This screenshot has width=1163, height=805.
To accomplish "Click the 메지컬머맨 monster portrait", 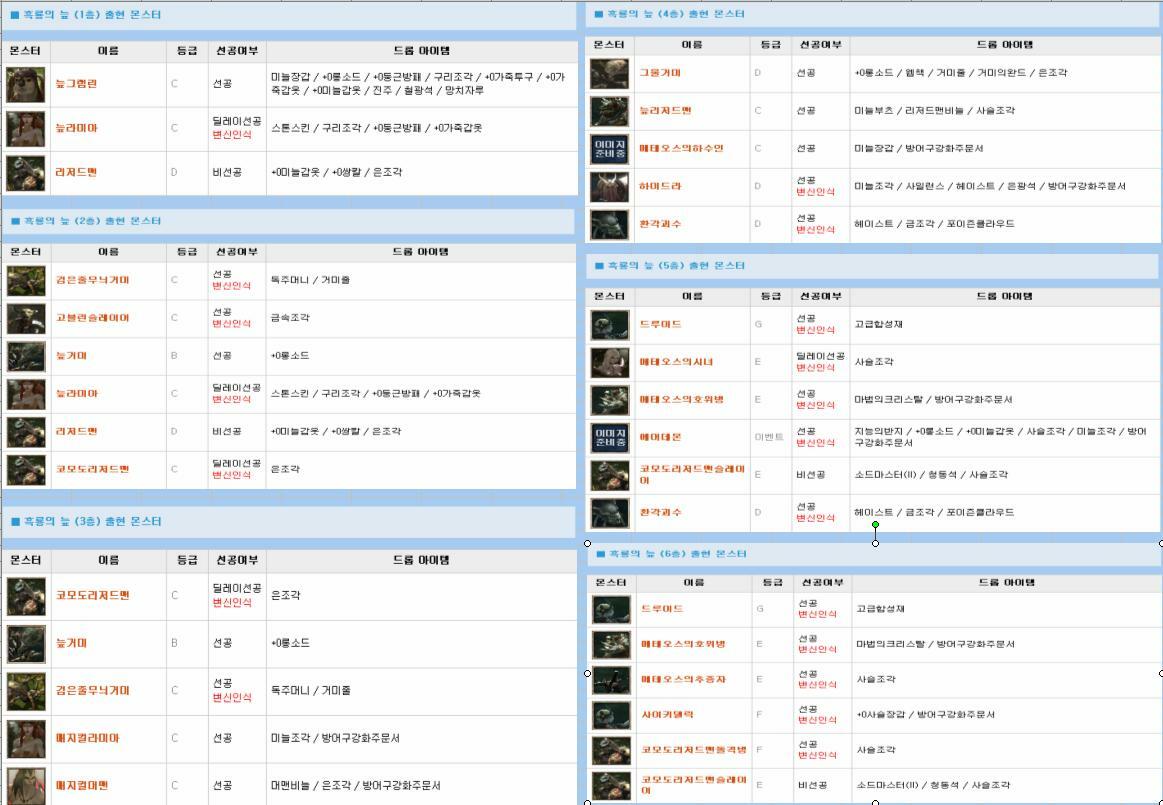I will 26,785.
